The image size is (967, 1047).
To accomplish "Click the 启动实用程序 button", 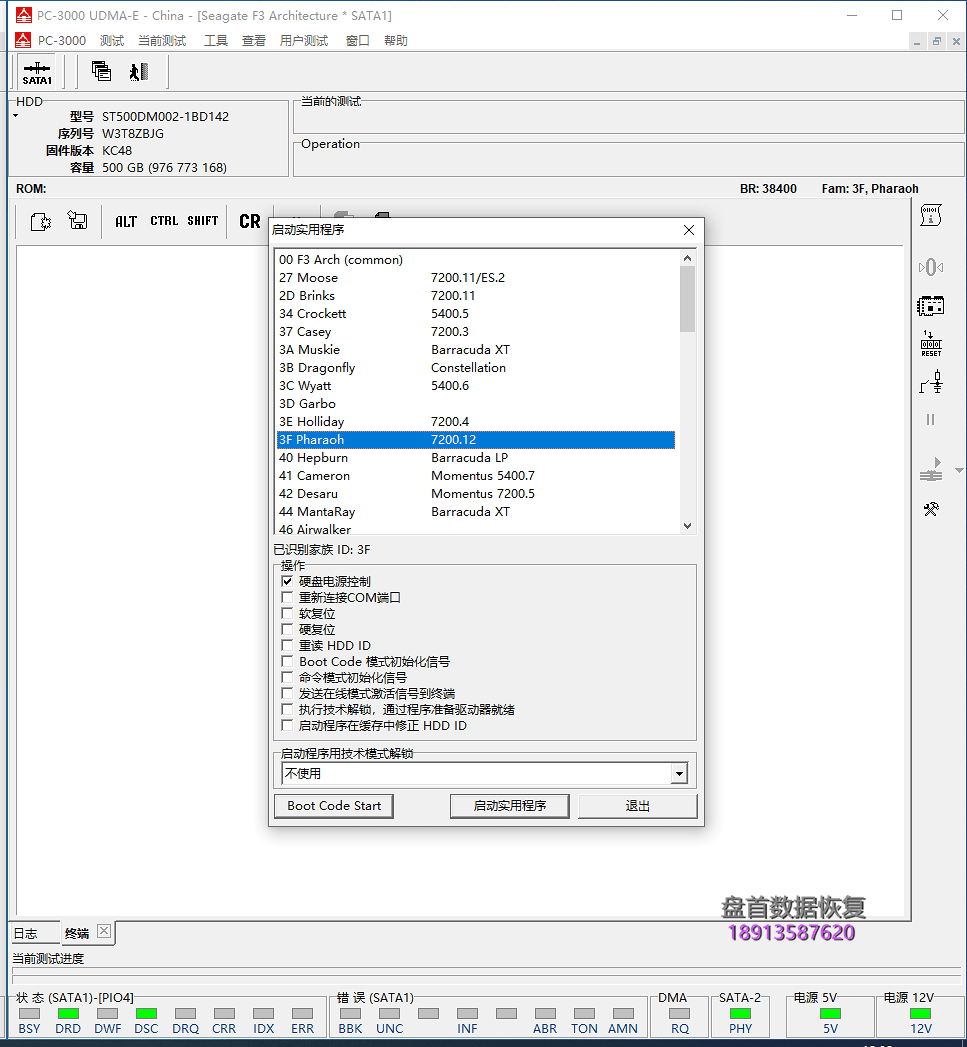I will tap(510, 806).
